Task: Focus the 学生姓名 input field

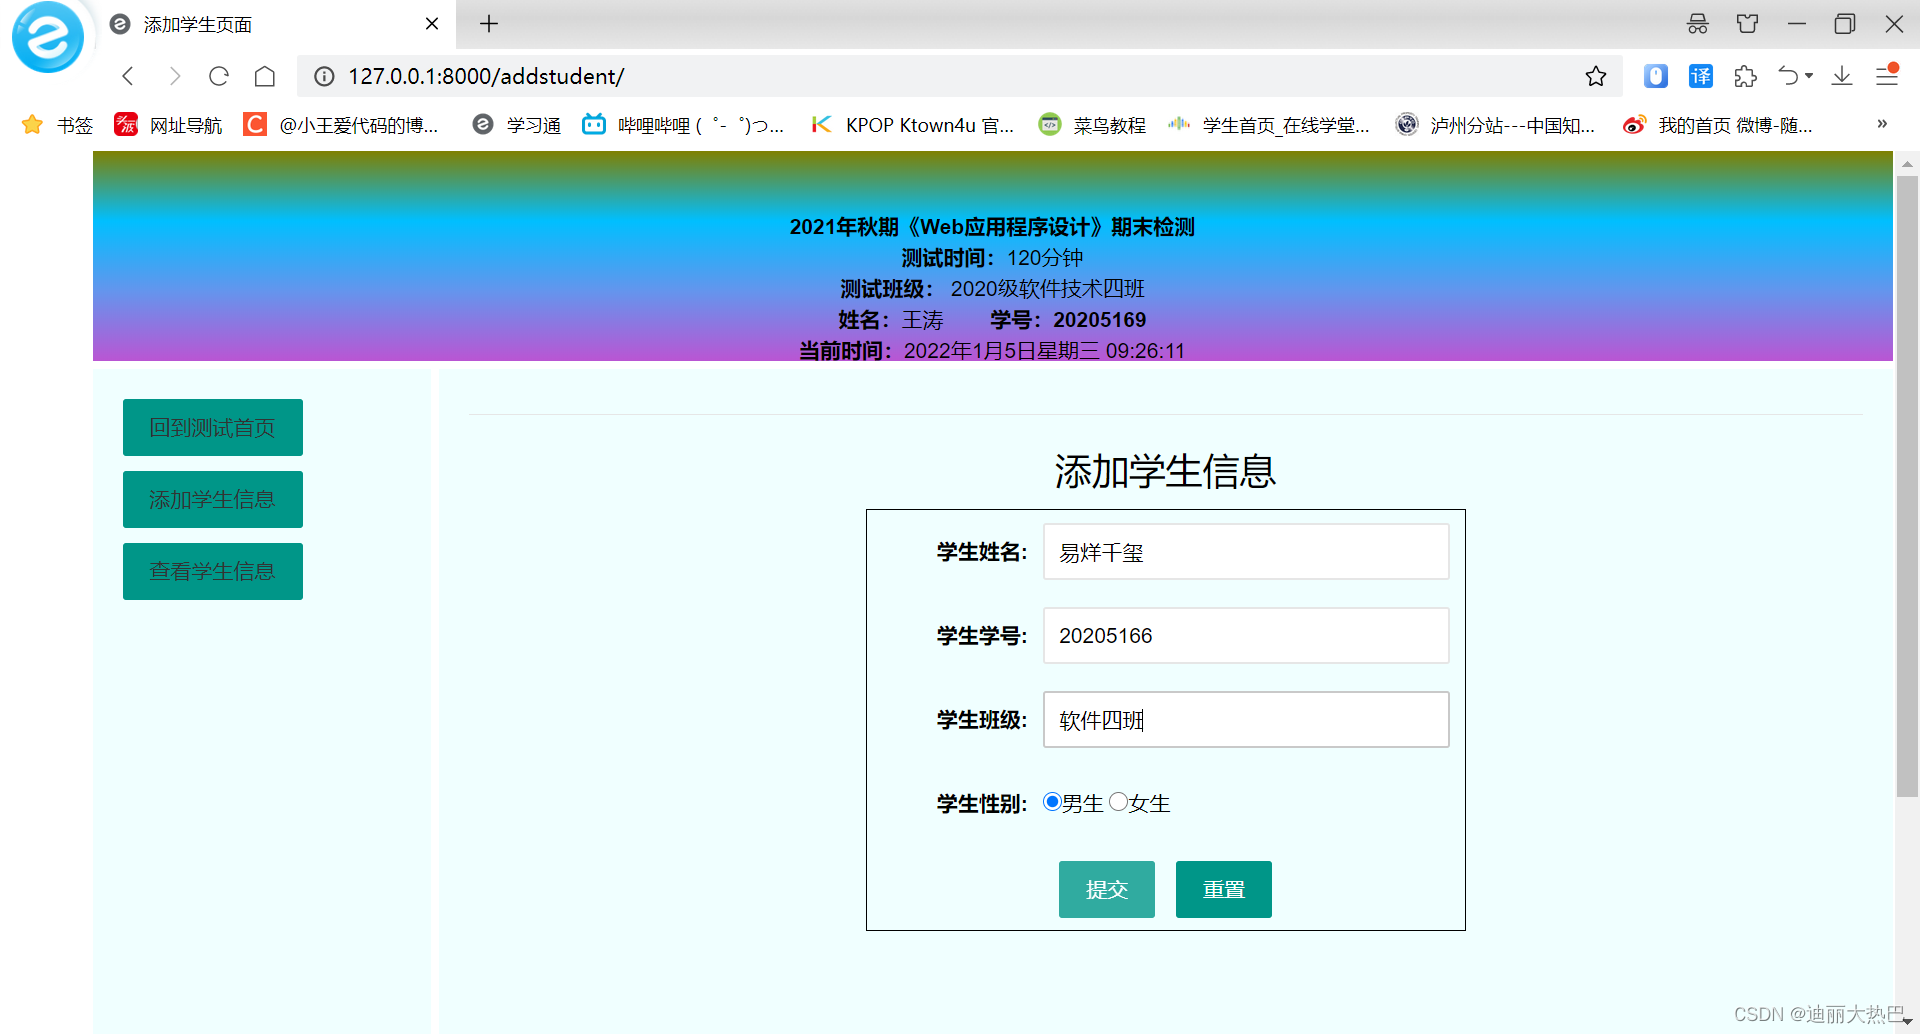Action: coord(1246,551)
